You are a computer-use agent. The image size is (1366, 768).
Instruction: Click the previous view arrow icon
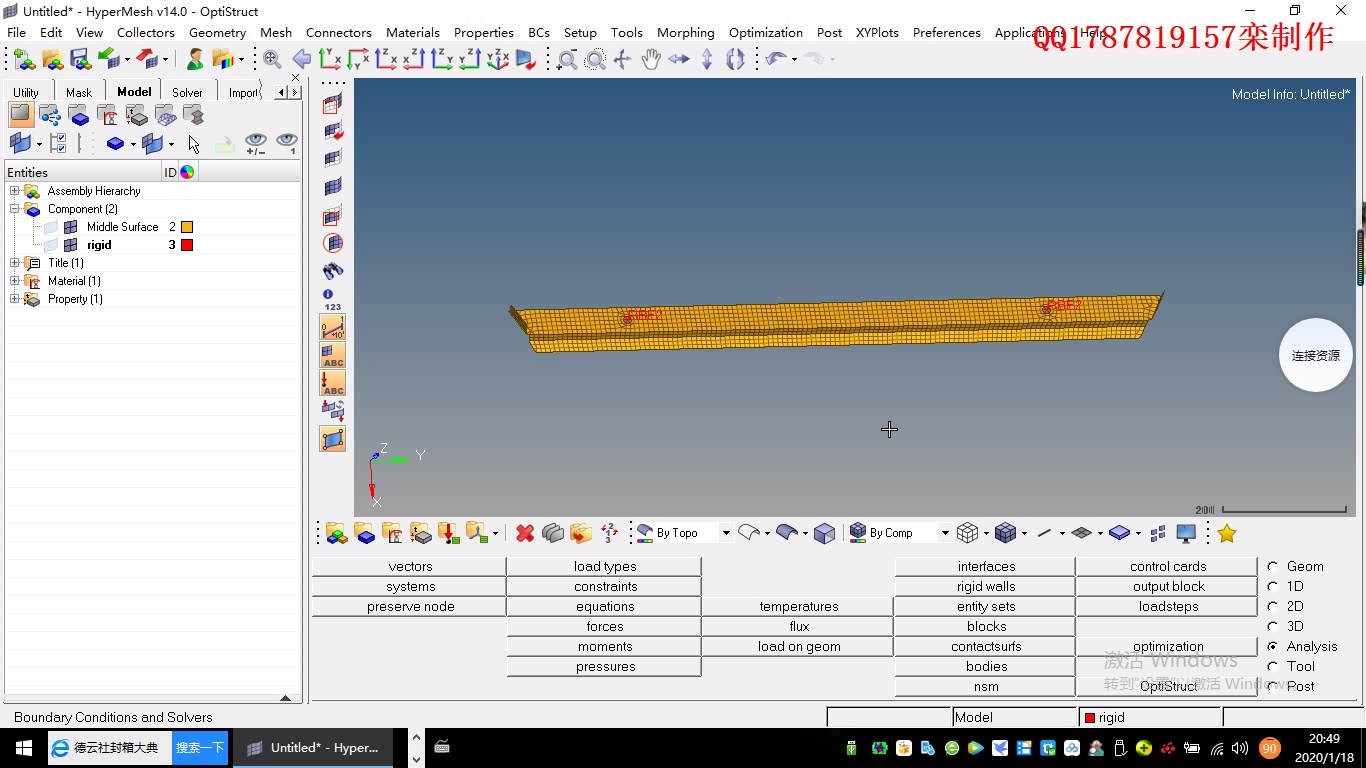[x=301, y=60]
